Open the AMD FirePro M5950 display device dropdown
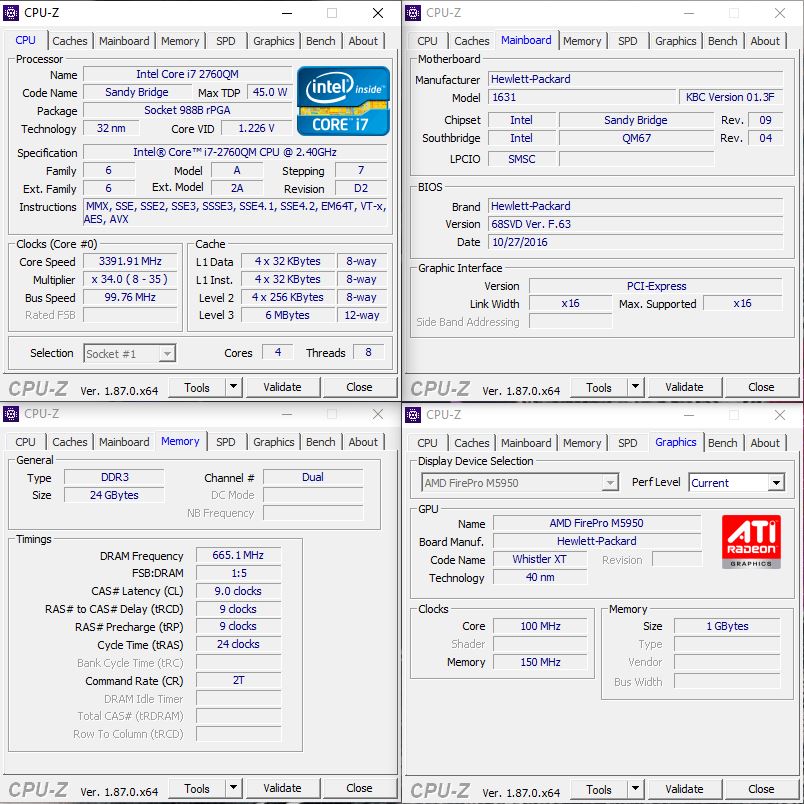Image resolution: width=804 pixels, height=804 pixels. coord(519,483)
